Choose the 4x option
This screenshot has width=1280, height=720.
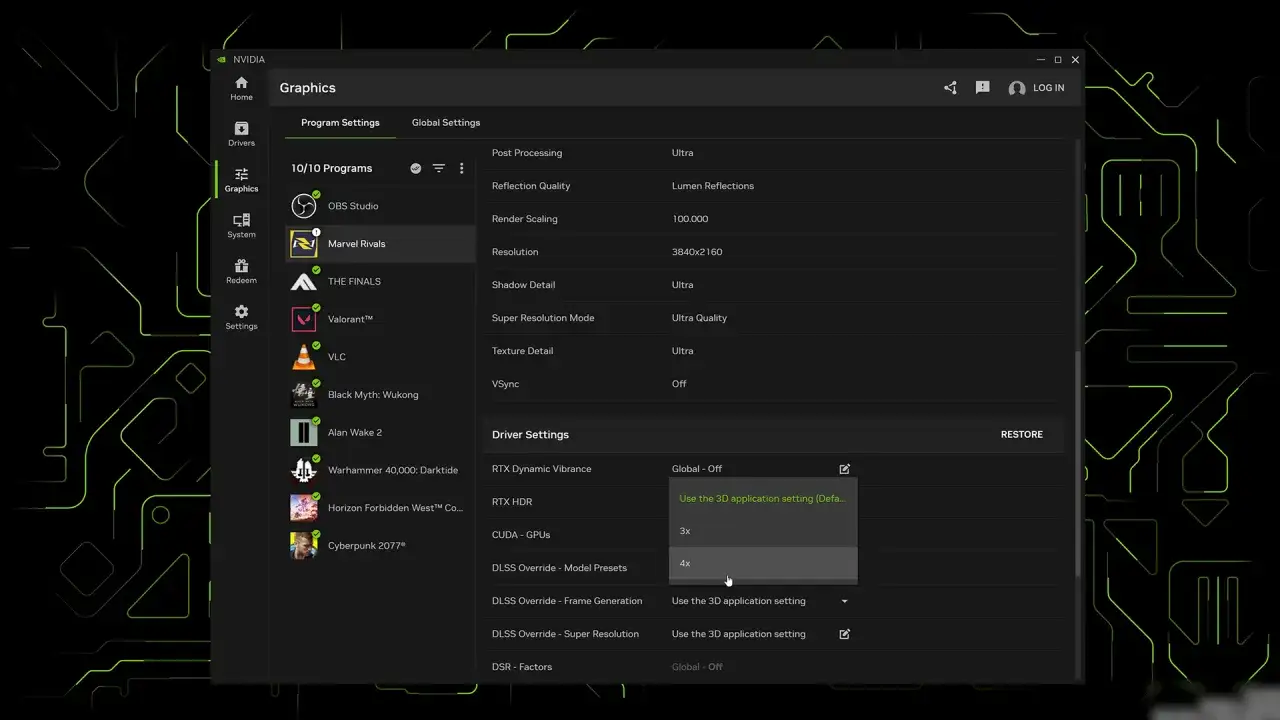763,563
